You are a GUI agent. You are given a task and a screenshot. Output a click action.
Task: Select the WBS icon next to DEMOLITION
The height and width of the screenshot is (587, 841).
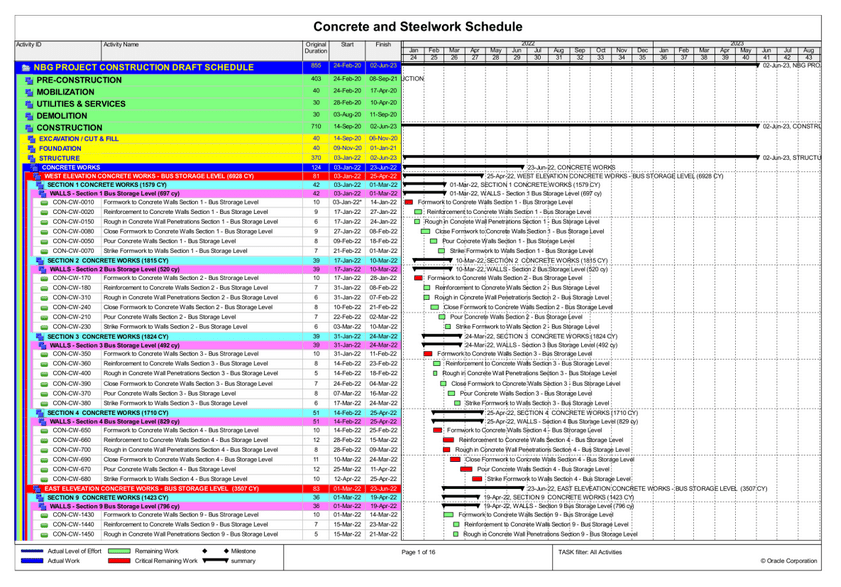click(29, 116)
